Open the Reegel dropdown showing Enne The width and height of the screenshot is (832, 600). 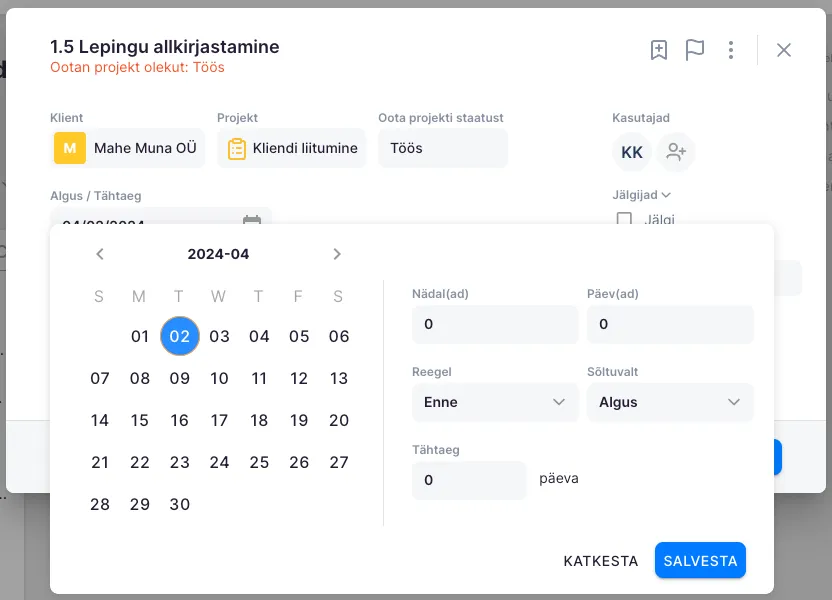tap(495, 402)
